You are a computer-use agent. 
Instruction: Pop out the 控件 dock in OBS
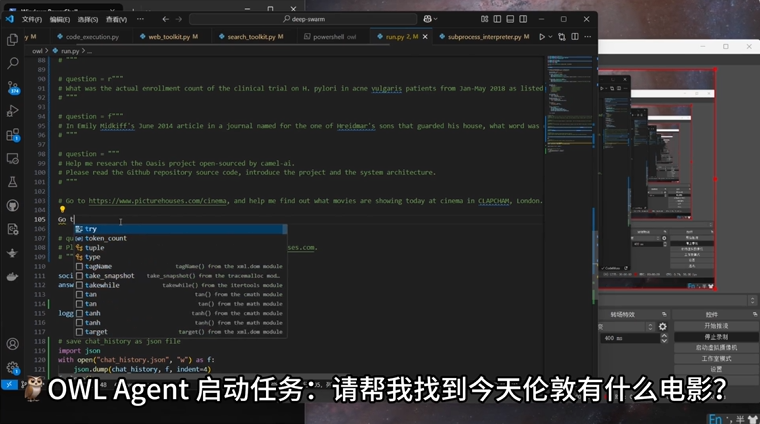(755, 314)
